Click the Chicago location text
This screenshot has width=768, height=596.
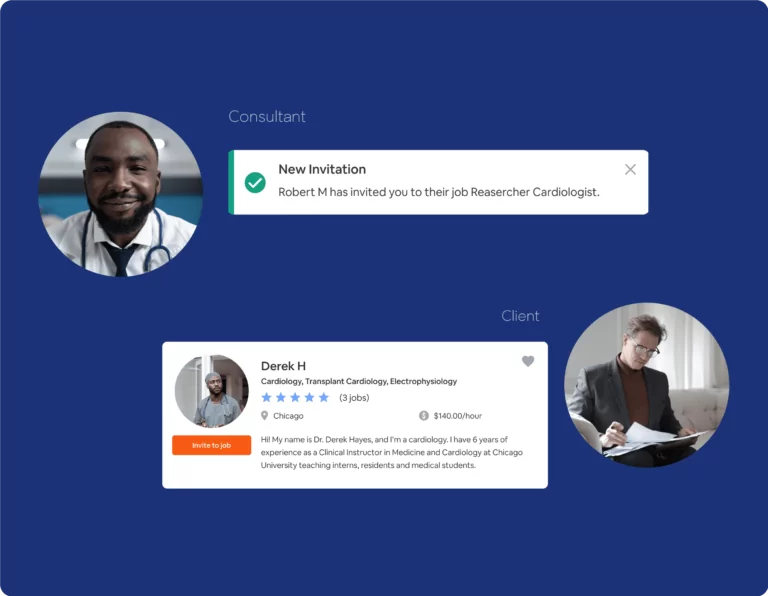coord(288,416)
